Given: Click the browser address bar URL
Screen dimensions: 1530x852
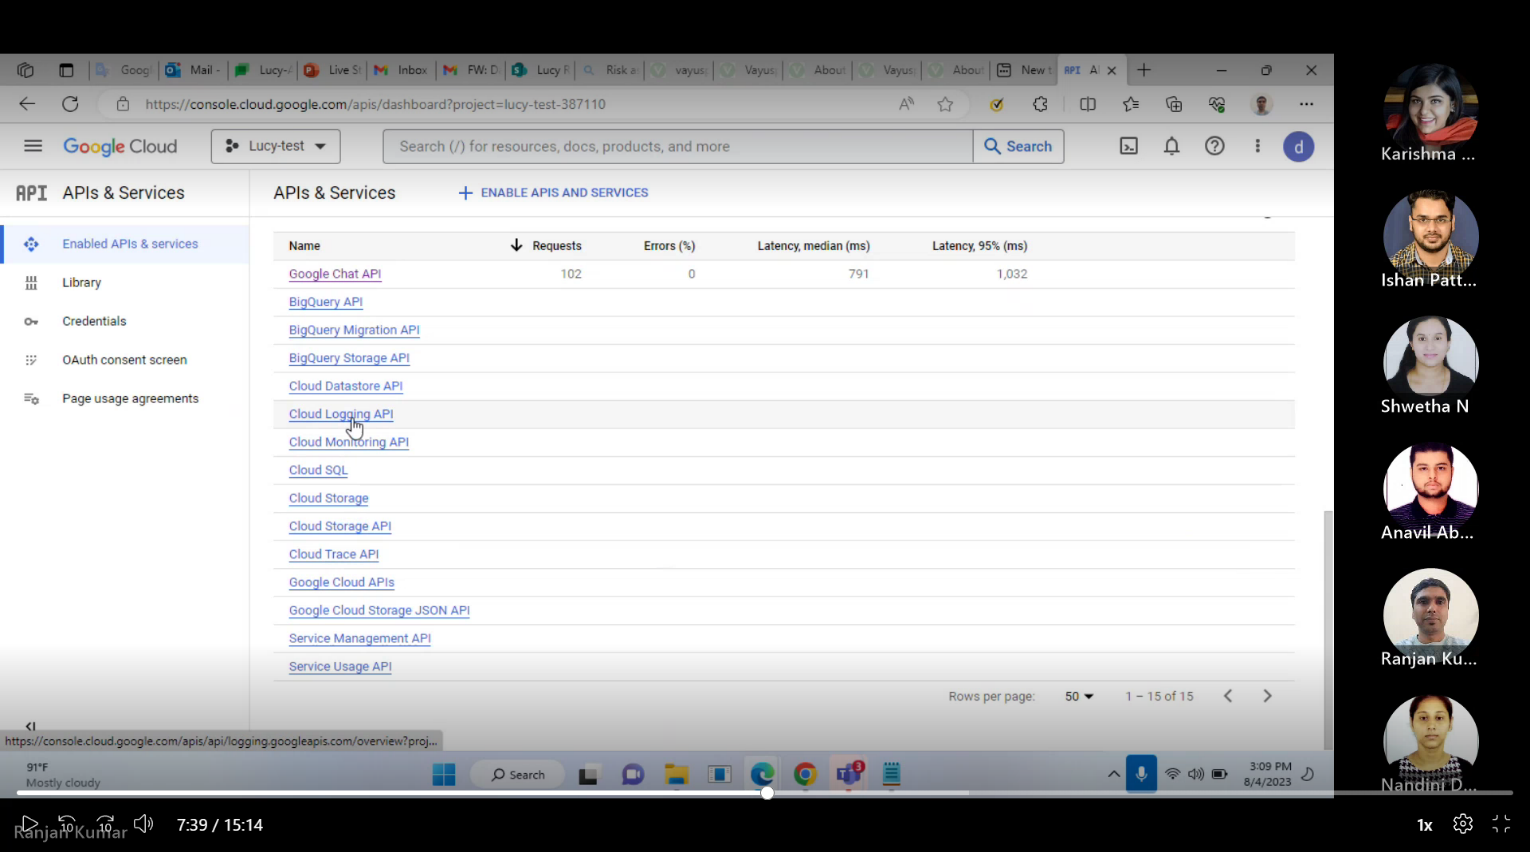Looking at the screenshot, I should coord(375,104).
